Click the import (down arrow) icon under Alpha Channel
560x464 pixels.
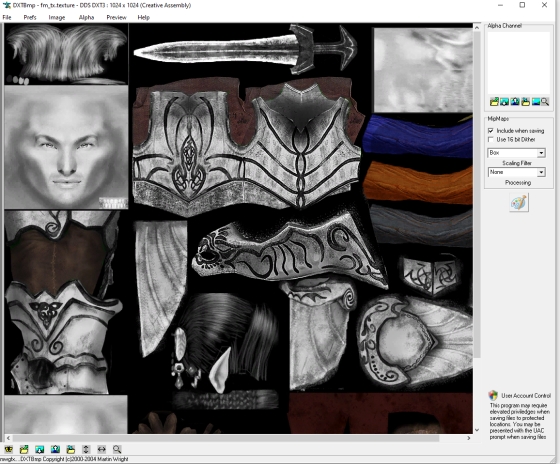point(505,101)
